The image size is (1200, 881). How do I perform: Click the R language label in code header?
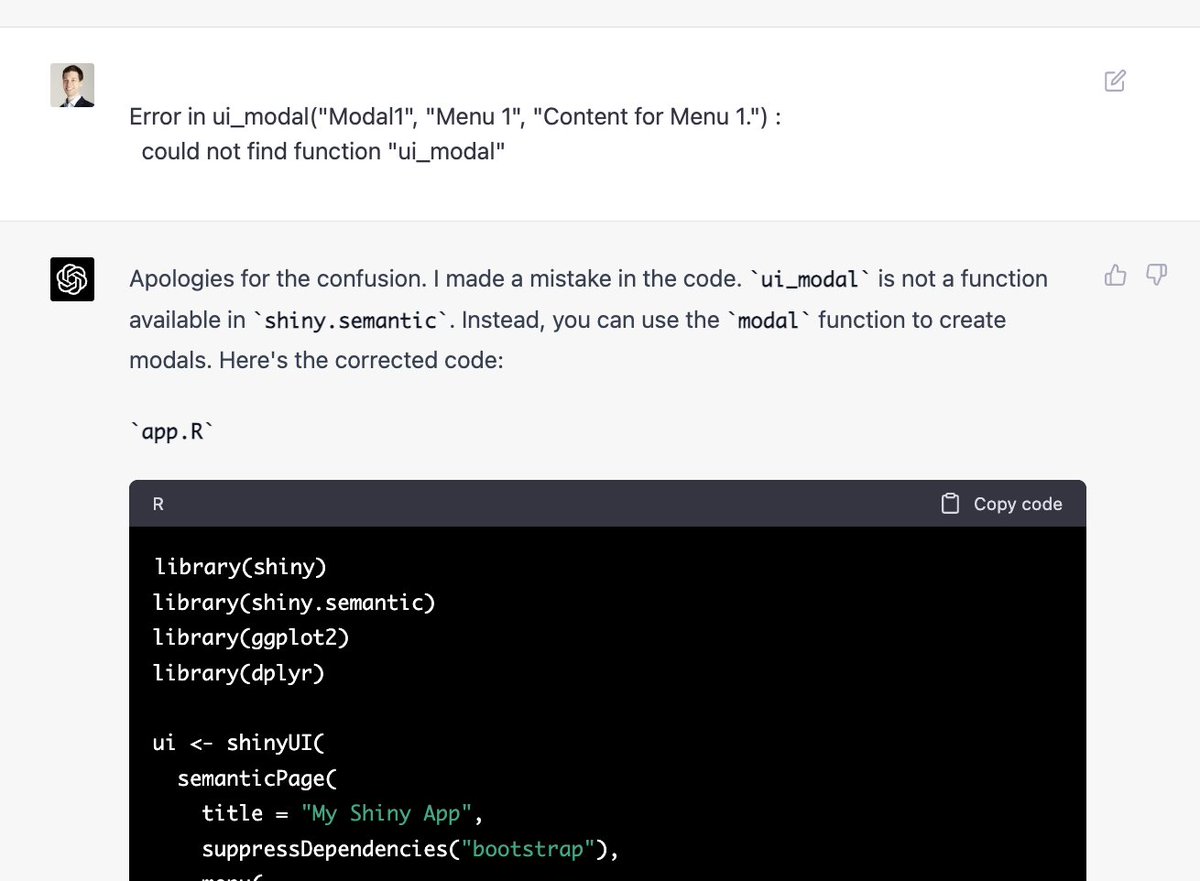[x=158, y=505]
